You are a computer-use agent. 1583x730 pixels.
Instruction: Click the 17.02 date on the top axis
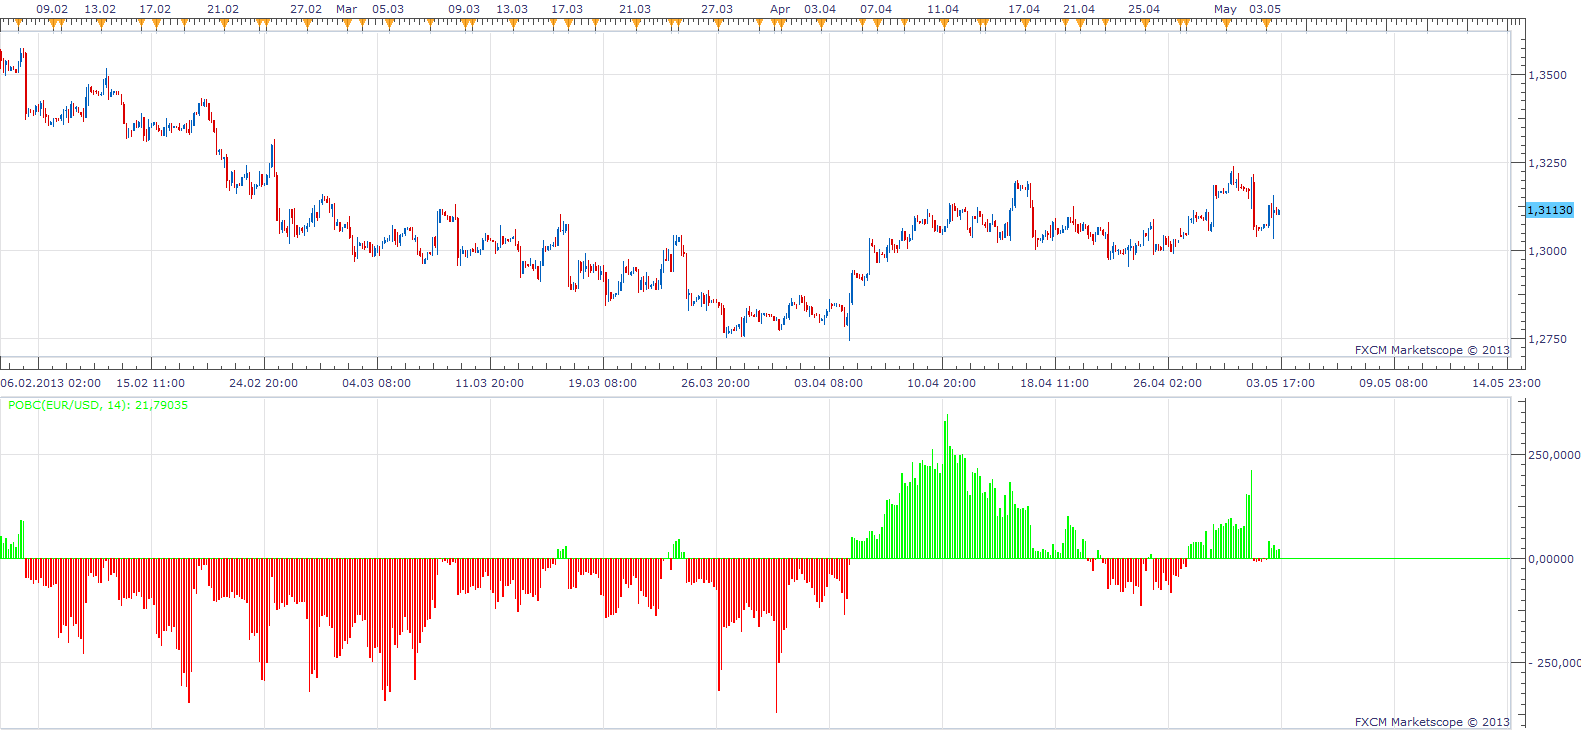point(155,9)
